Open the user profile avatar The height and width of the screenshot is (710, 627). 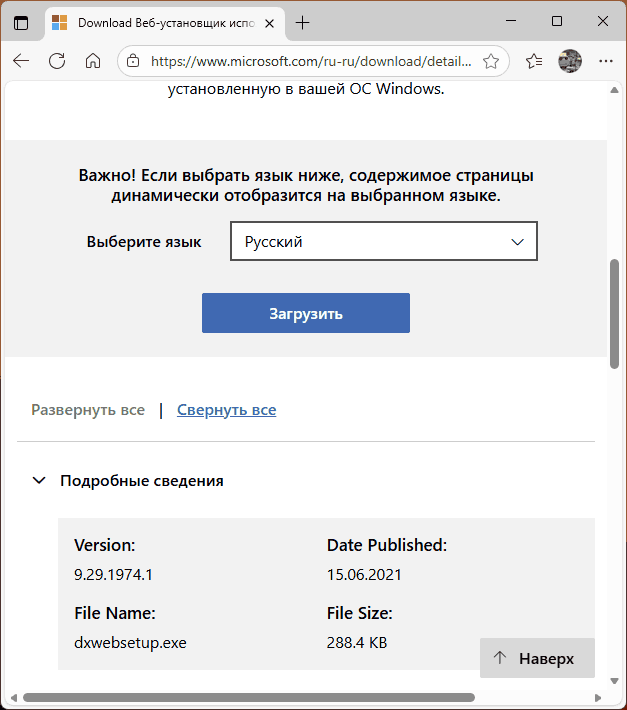click(x=570, y=61)
